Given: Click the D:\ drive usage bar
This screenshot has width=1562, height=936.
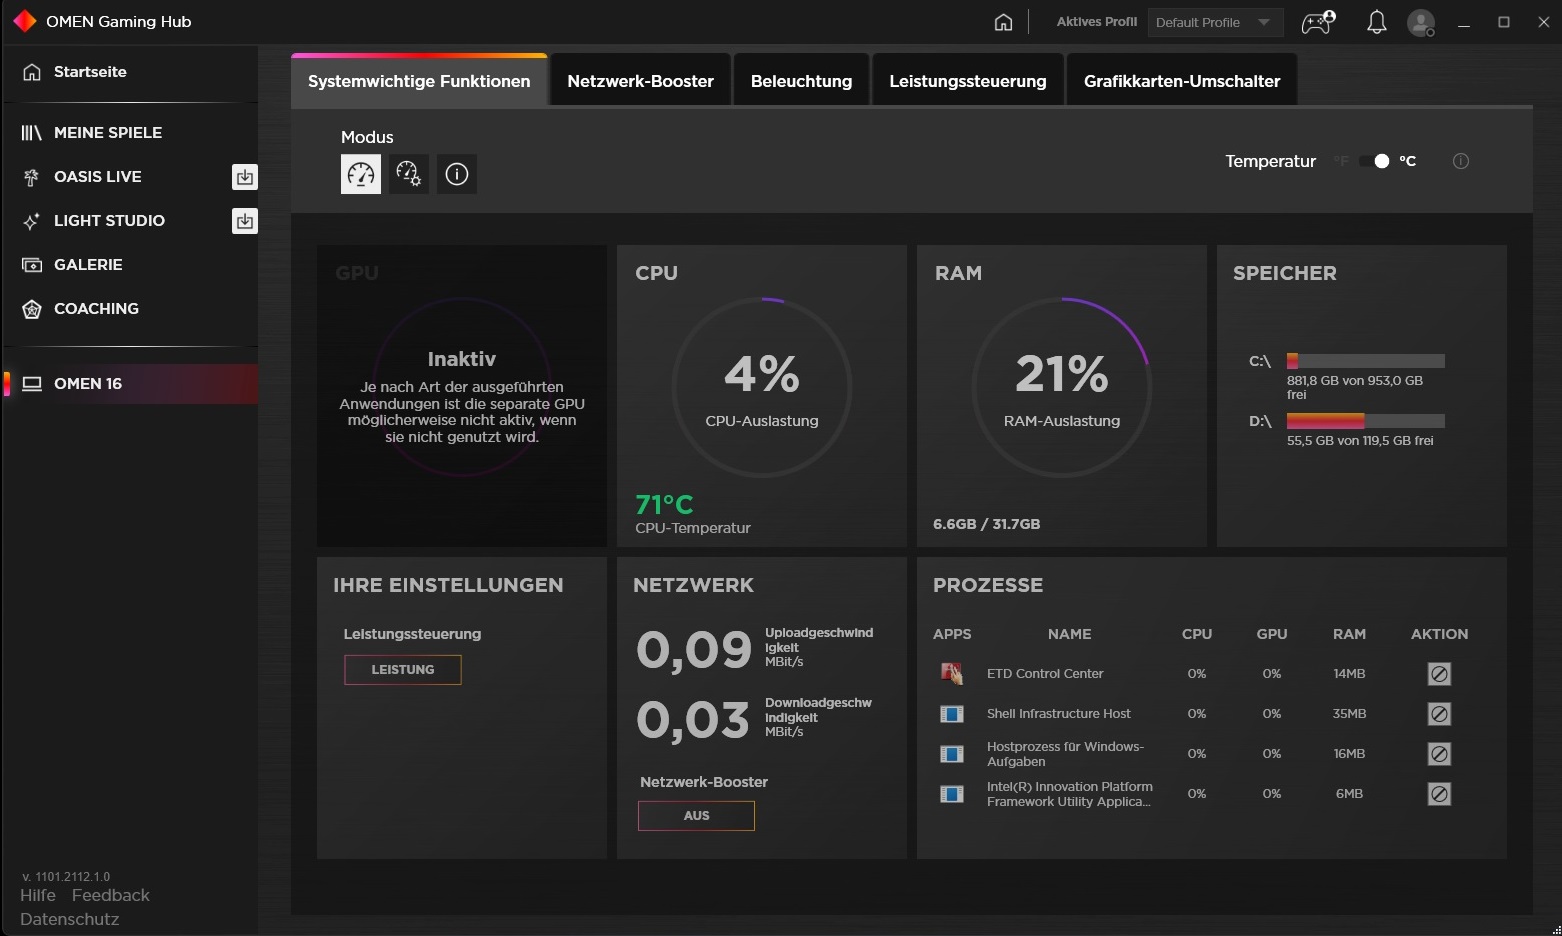Looking at the screenshot, I should tap(1365, 421).
